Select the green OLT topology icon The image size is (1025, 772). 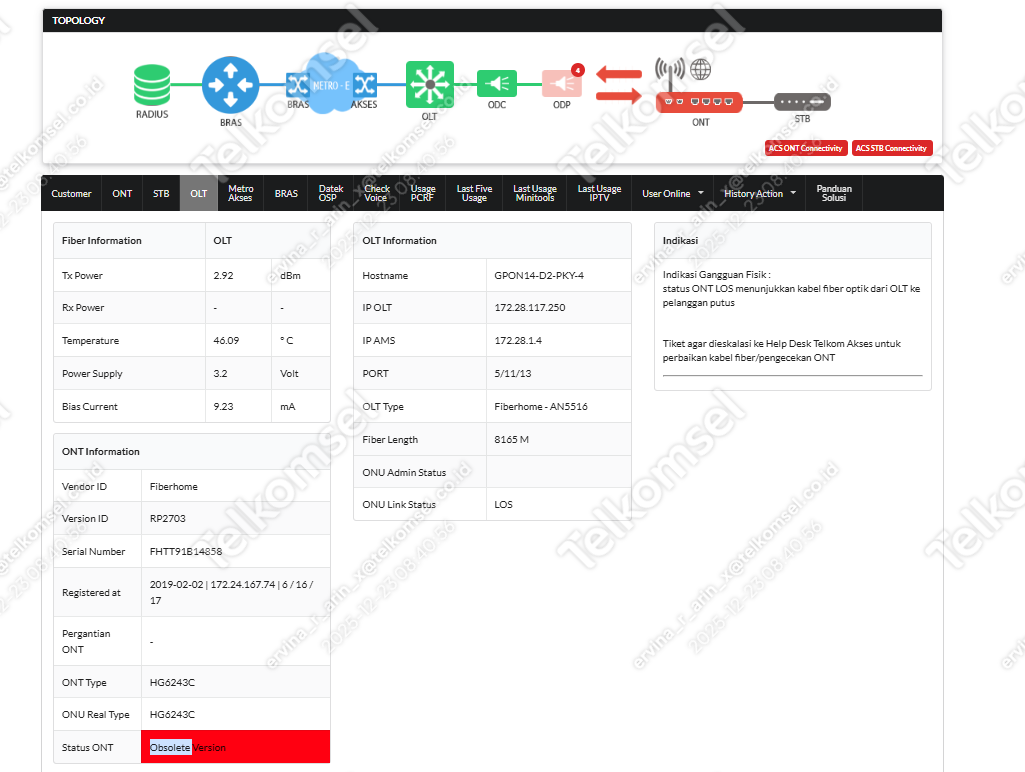tap(429, 84)
